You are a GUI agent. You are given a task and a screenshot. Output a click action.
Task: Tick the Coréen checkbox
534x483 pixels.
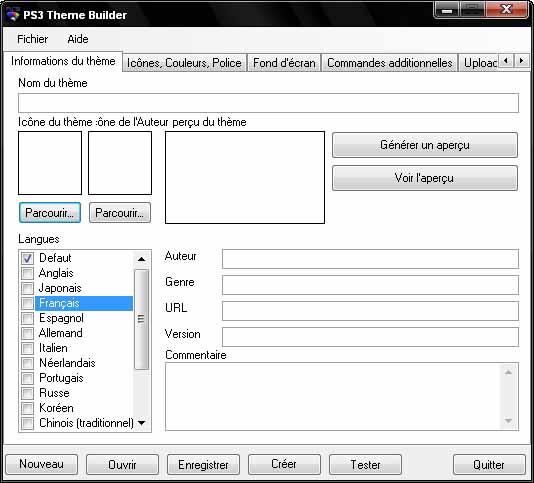click(28, 408)
